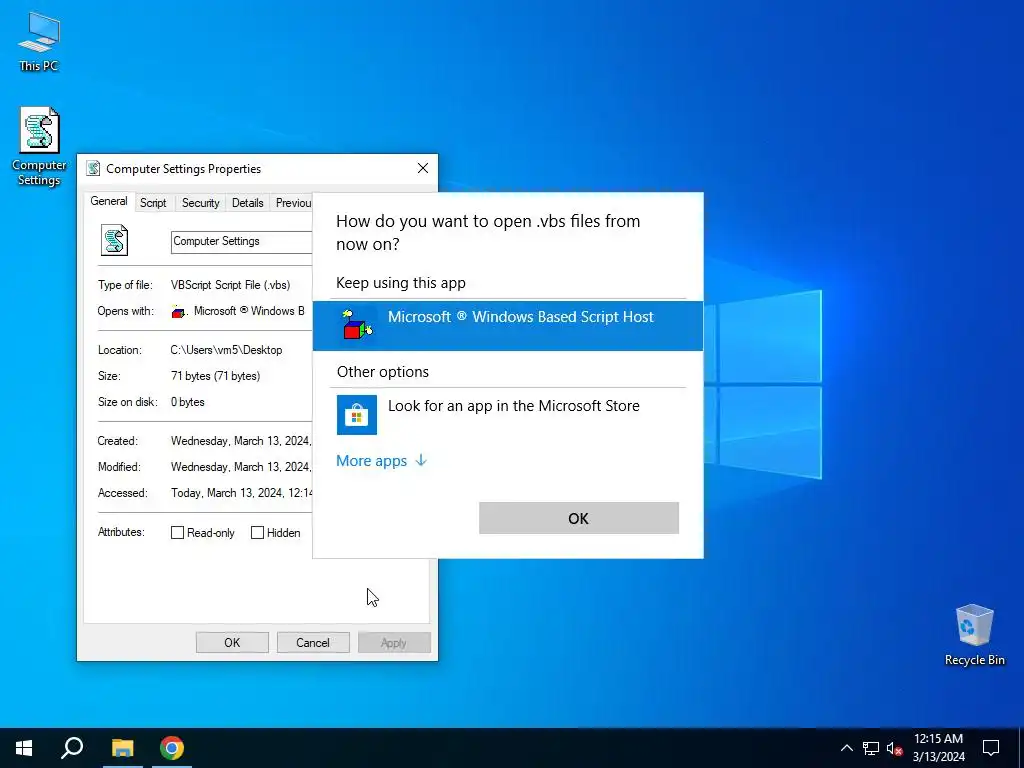The height and width of the screenshot is (768, 1024).
Task: Click OK in Computer Settings Properties
Action: (x=232, y=643)
